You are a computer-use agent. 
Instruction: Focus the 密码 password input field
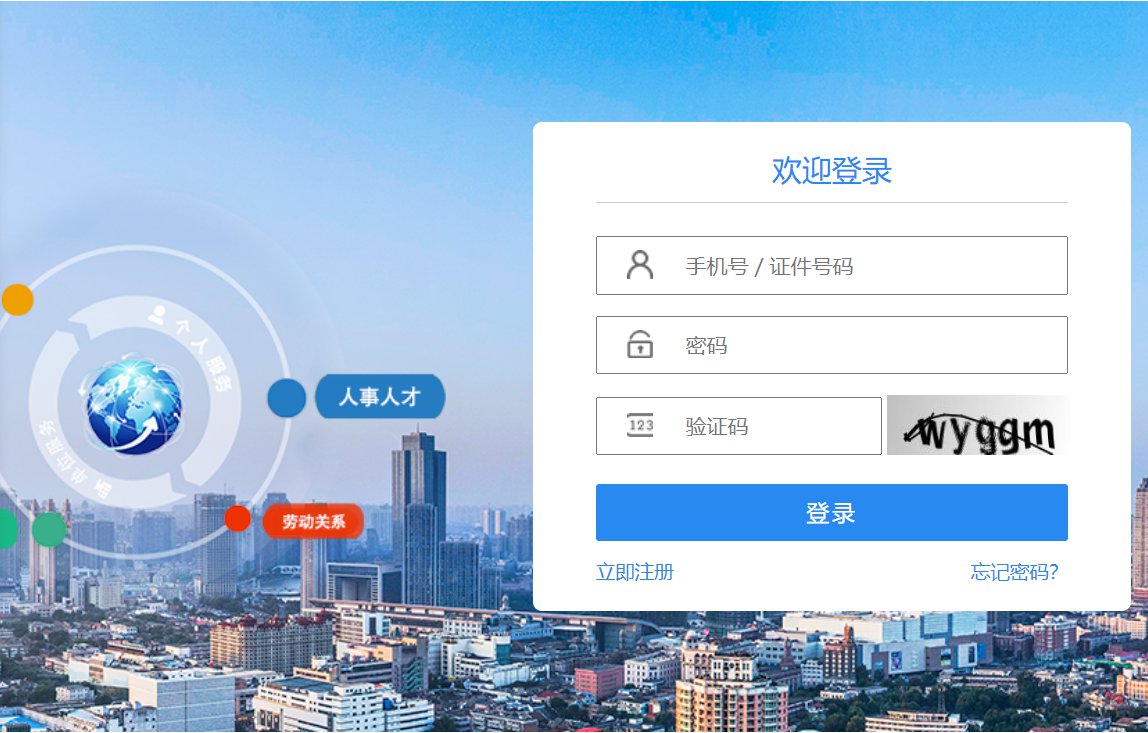(x=832, y=345)
